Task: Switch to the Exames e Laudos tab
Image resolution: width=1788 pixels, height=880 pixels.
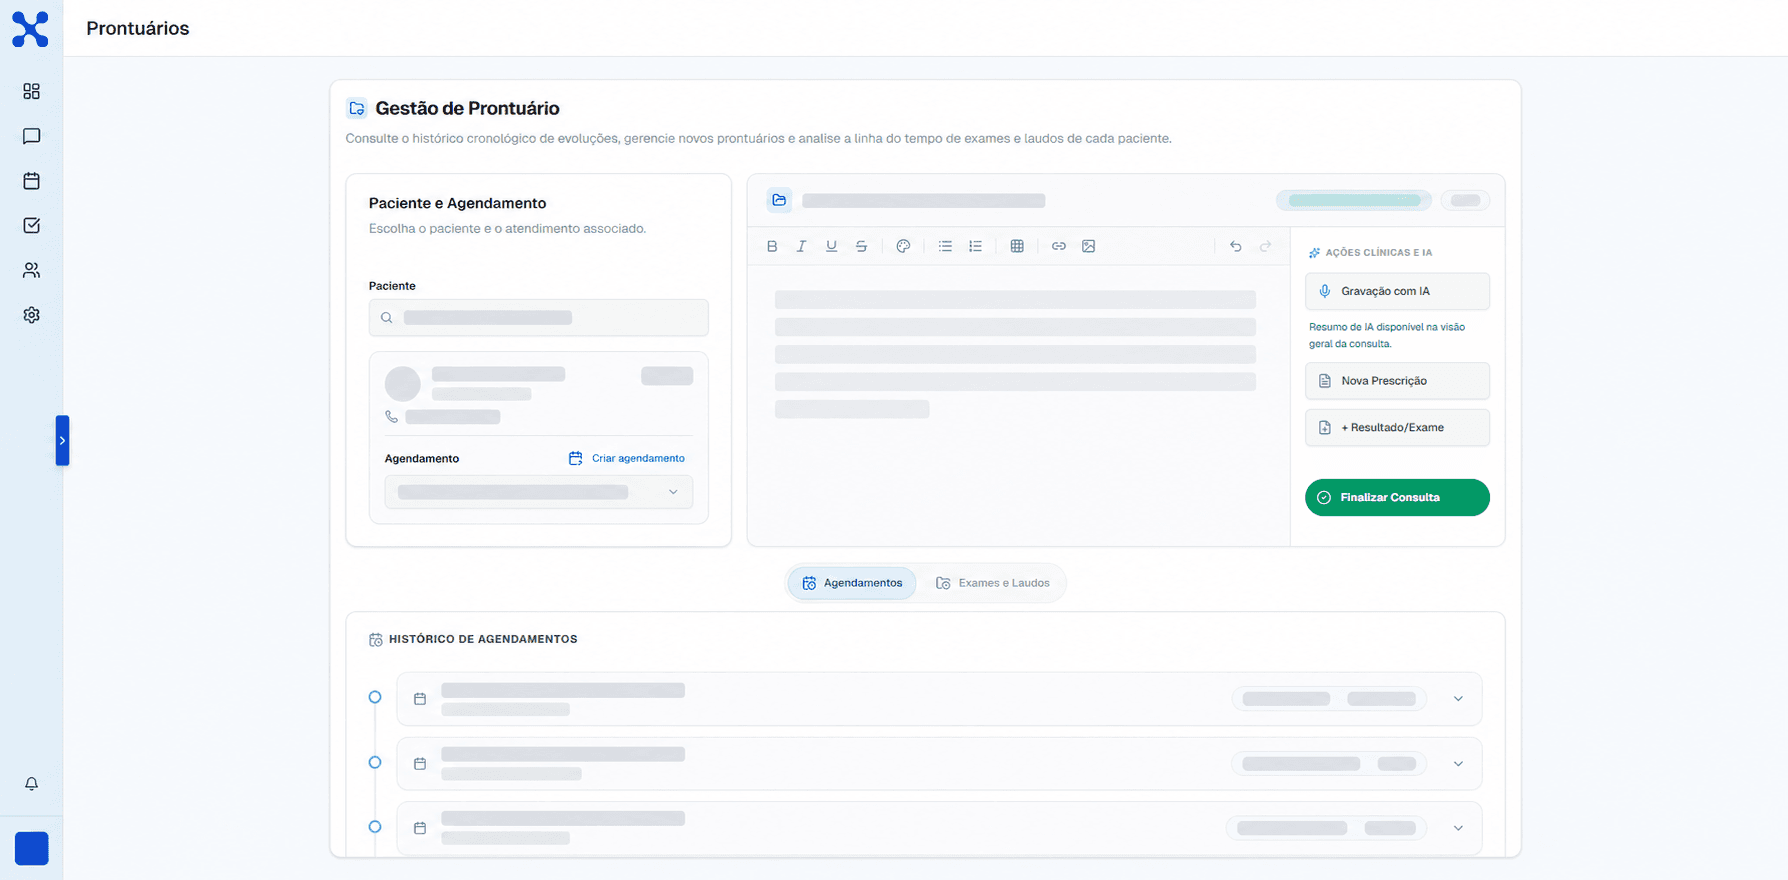Action: [x=992, y=583]
